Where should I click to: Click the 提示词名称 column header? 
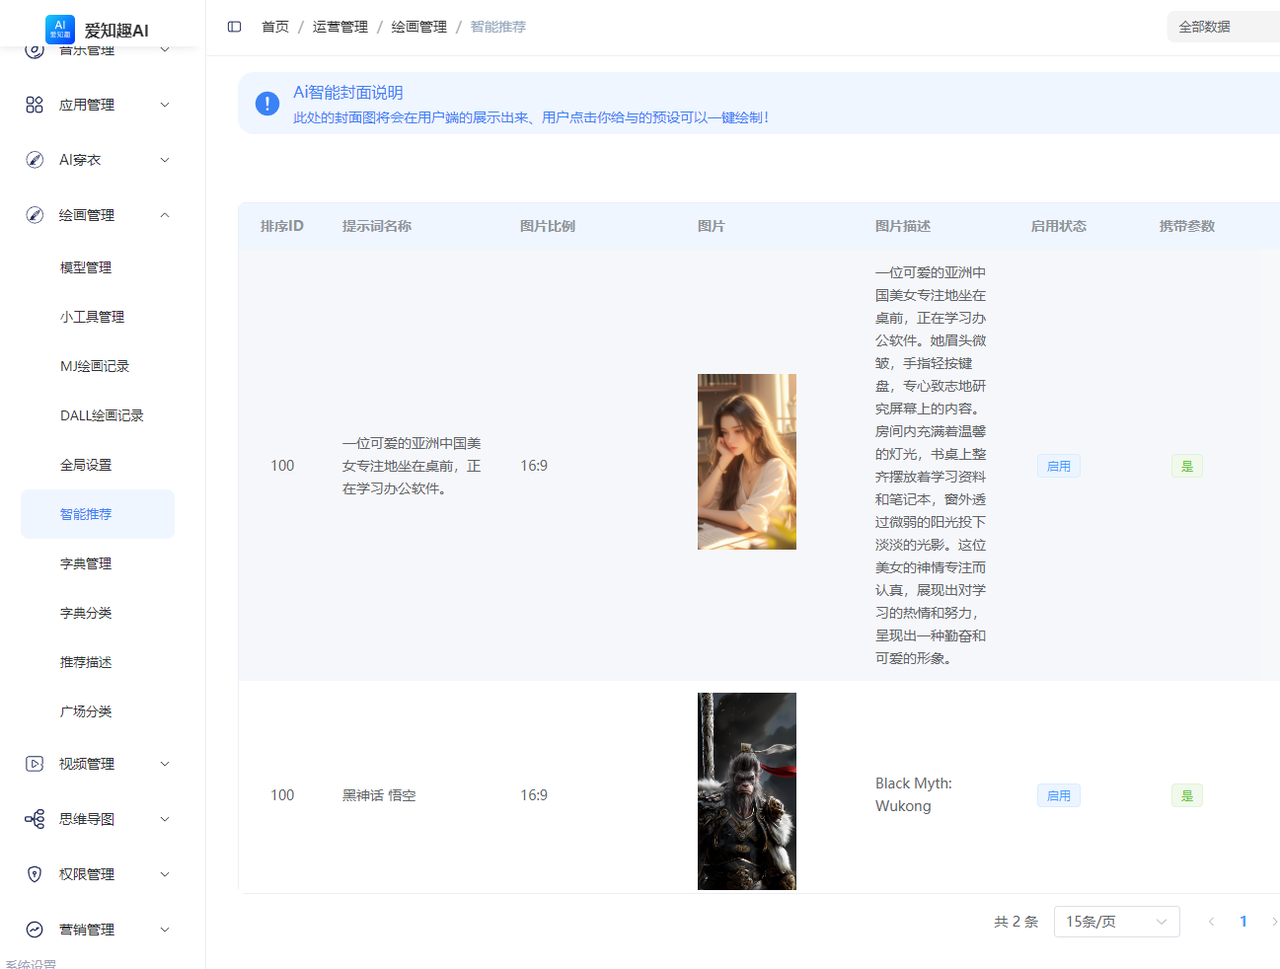377,226
